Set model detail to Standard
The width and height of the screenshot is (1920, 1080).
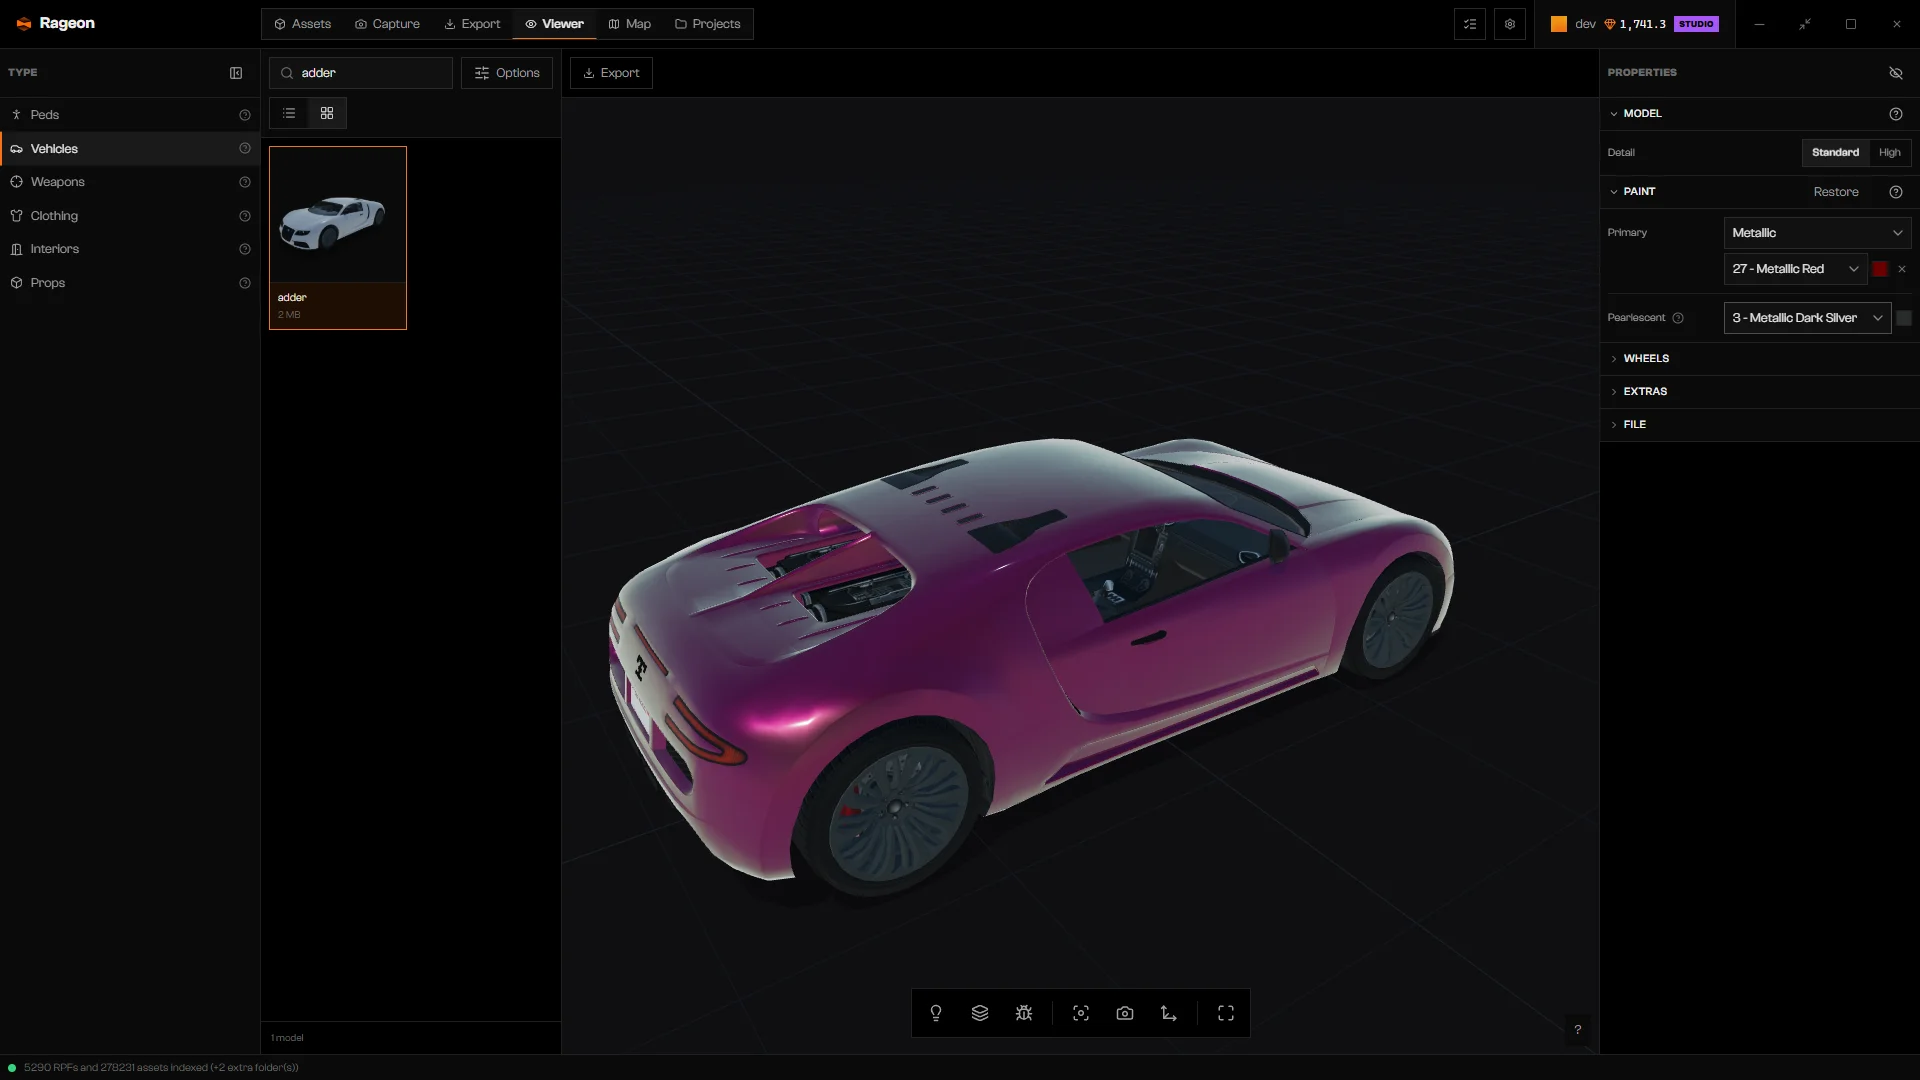click(1835, 153)
